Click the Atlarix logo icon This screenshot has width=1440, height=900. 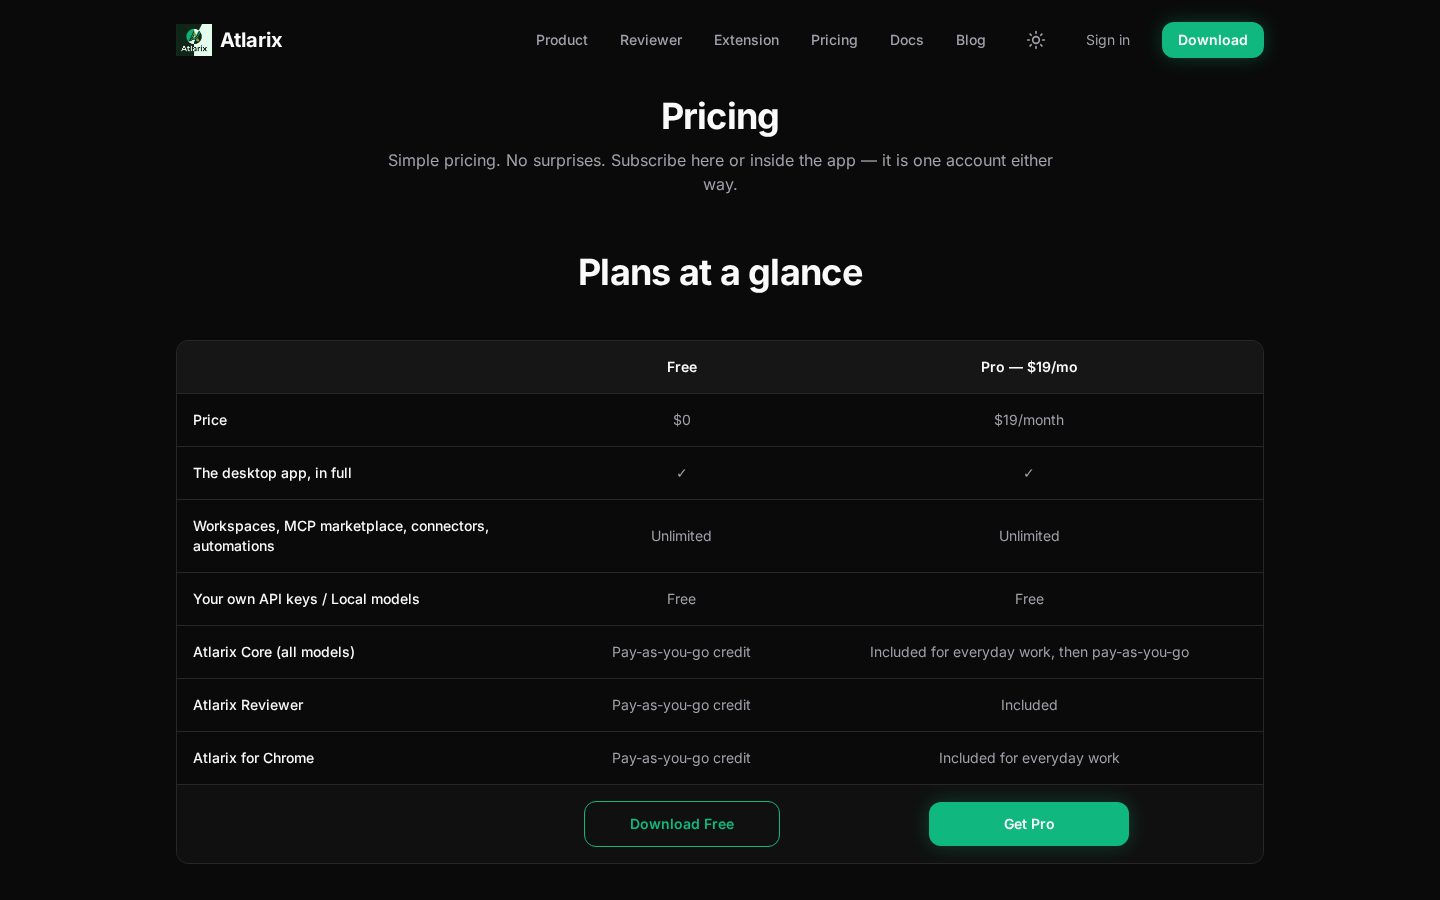194,40
